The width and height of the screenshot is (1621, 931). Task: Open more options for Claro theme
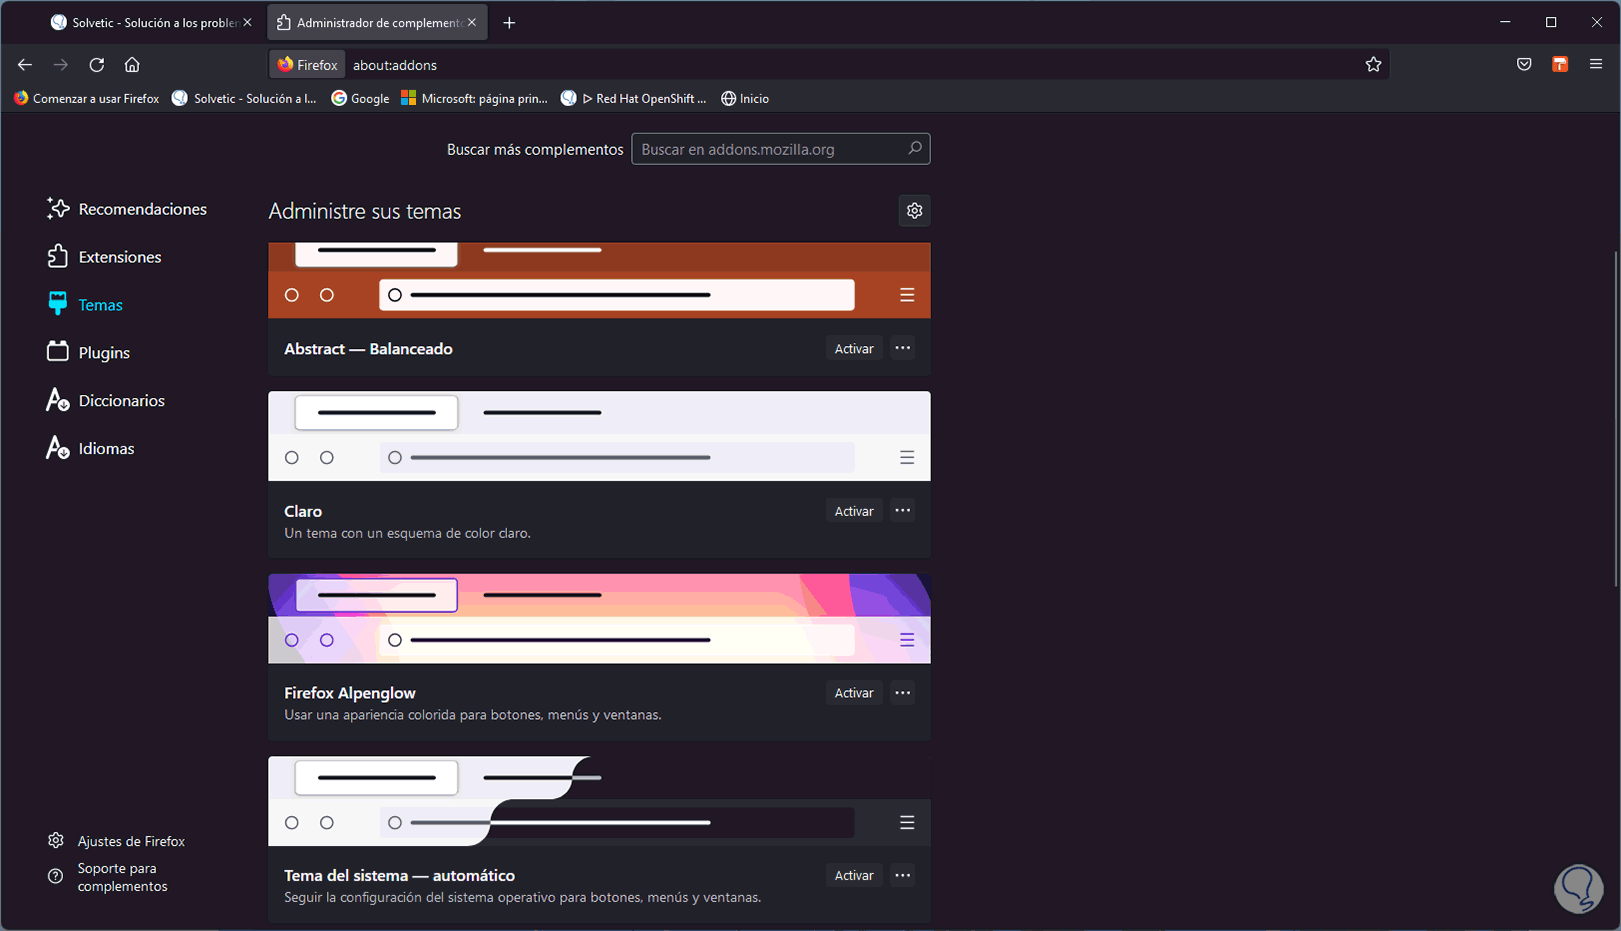point(903,511)
